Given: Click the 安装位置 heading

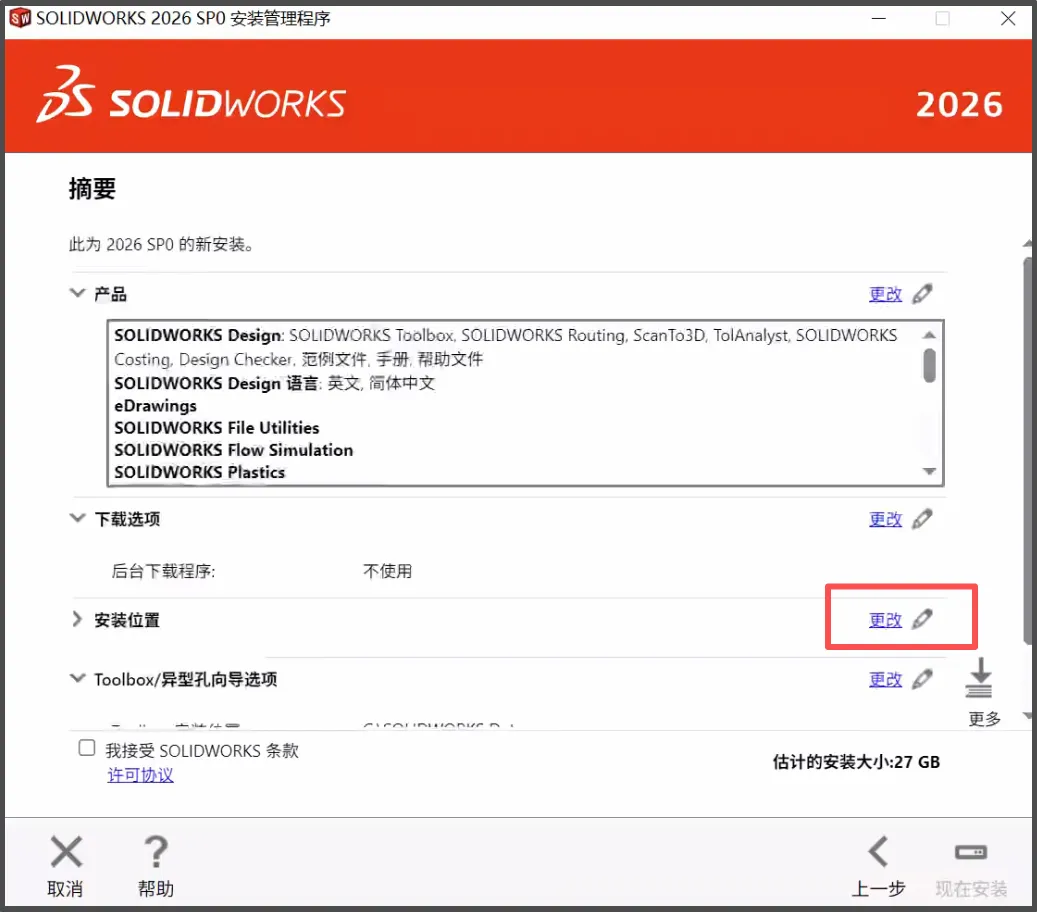Looking at the screenshot, I should coord(127,620).
